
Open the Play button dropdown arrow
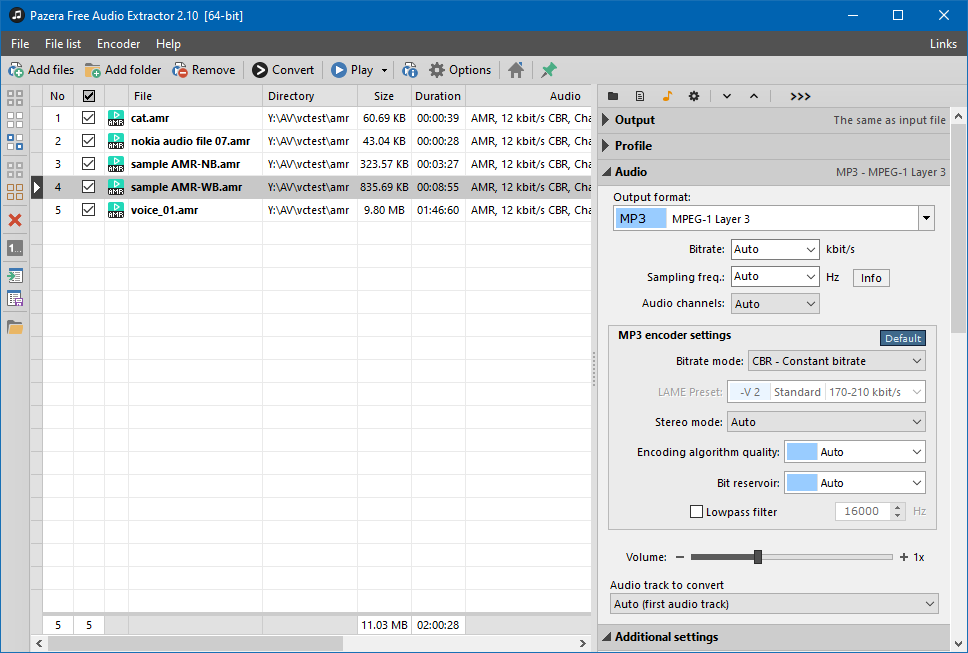[x=384, y=70]
